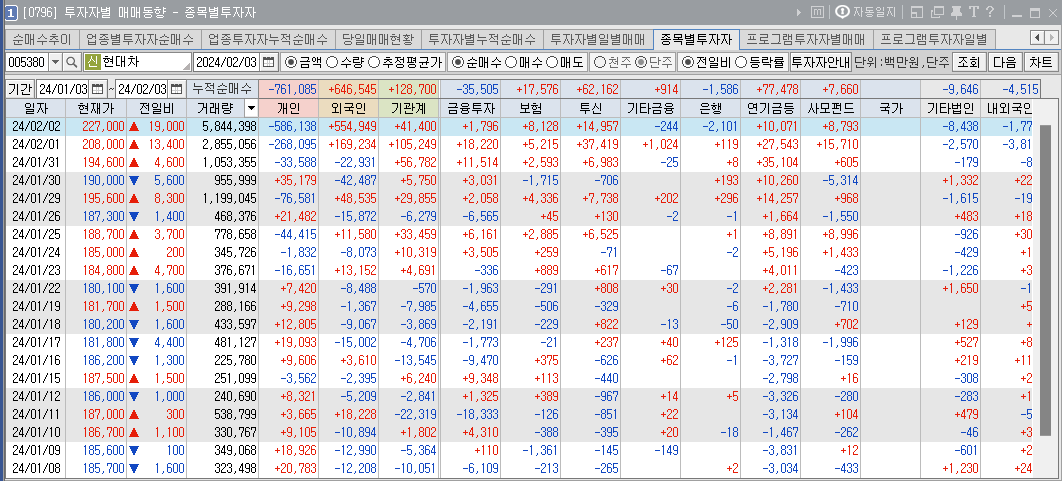This screenshot has height=481, width=1062.
Task: Click the 투자자안내 button
Action: pyautogui.click(x=820, y=62)
